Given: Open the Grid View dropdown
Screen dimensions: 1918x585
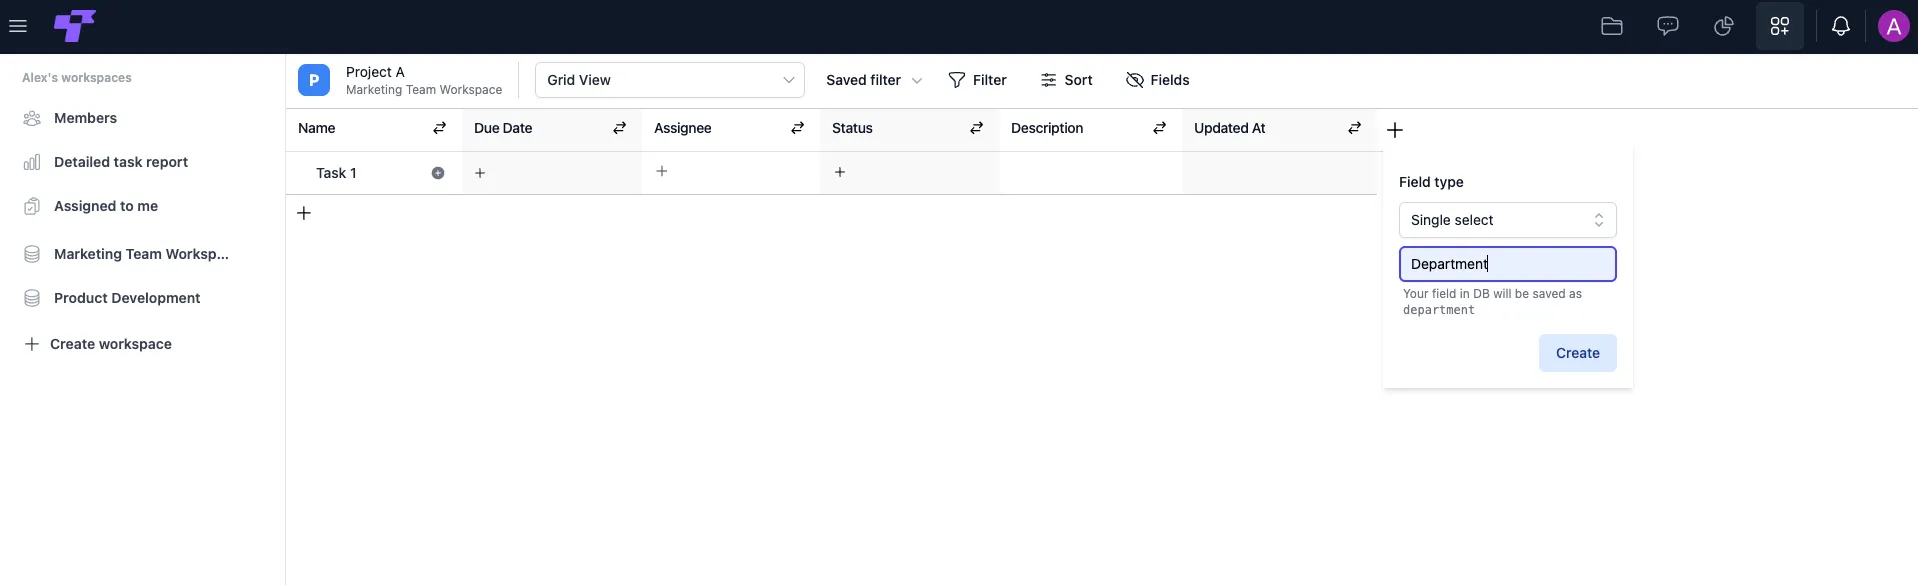Looking at the screenshot, I should tap(670, 80).
